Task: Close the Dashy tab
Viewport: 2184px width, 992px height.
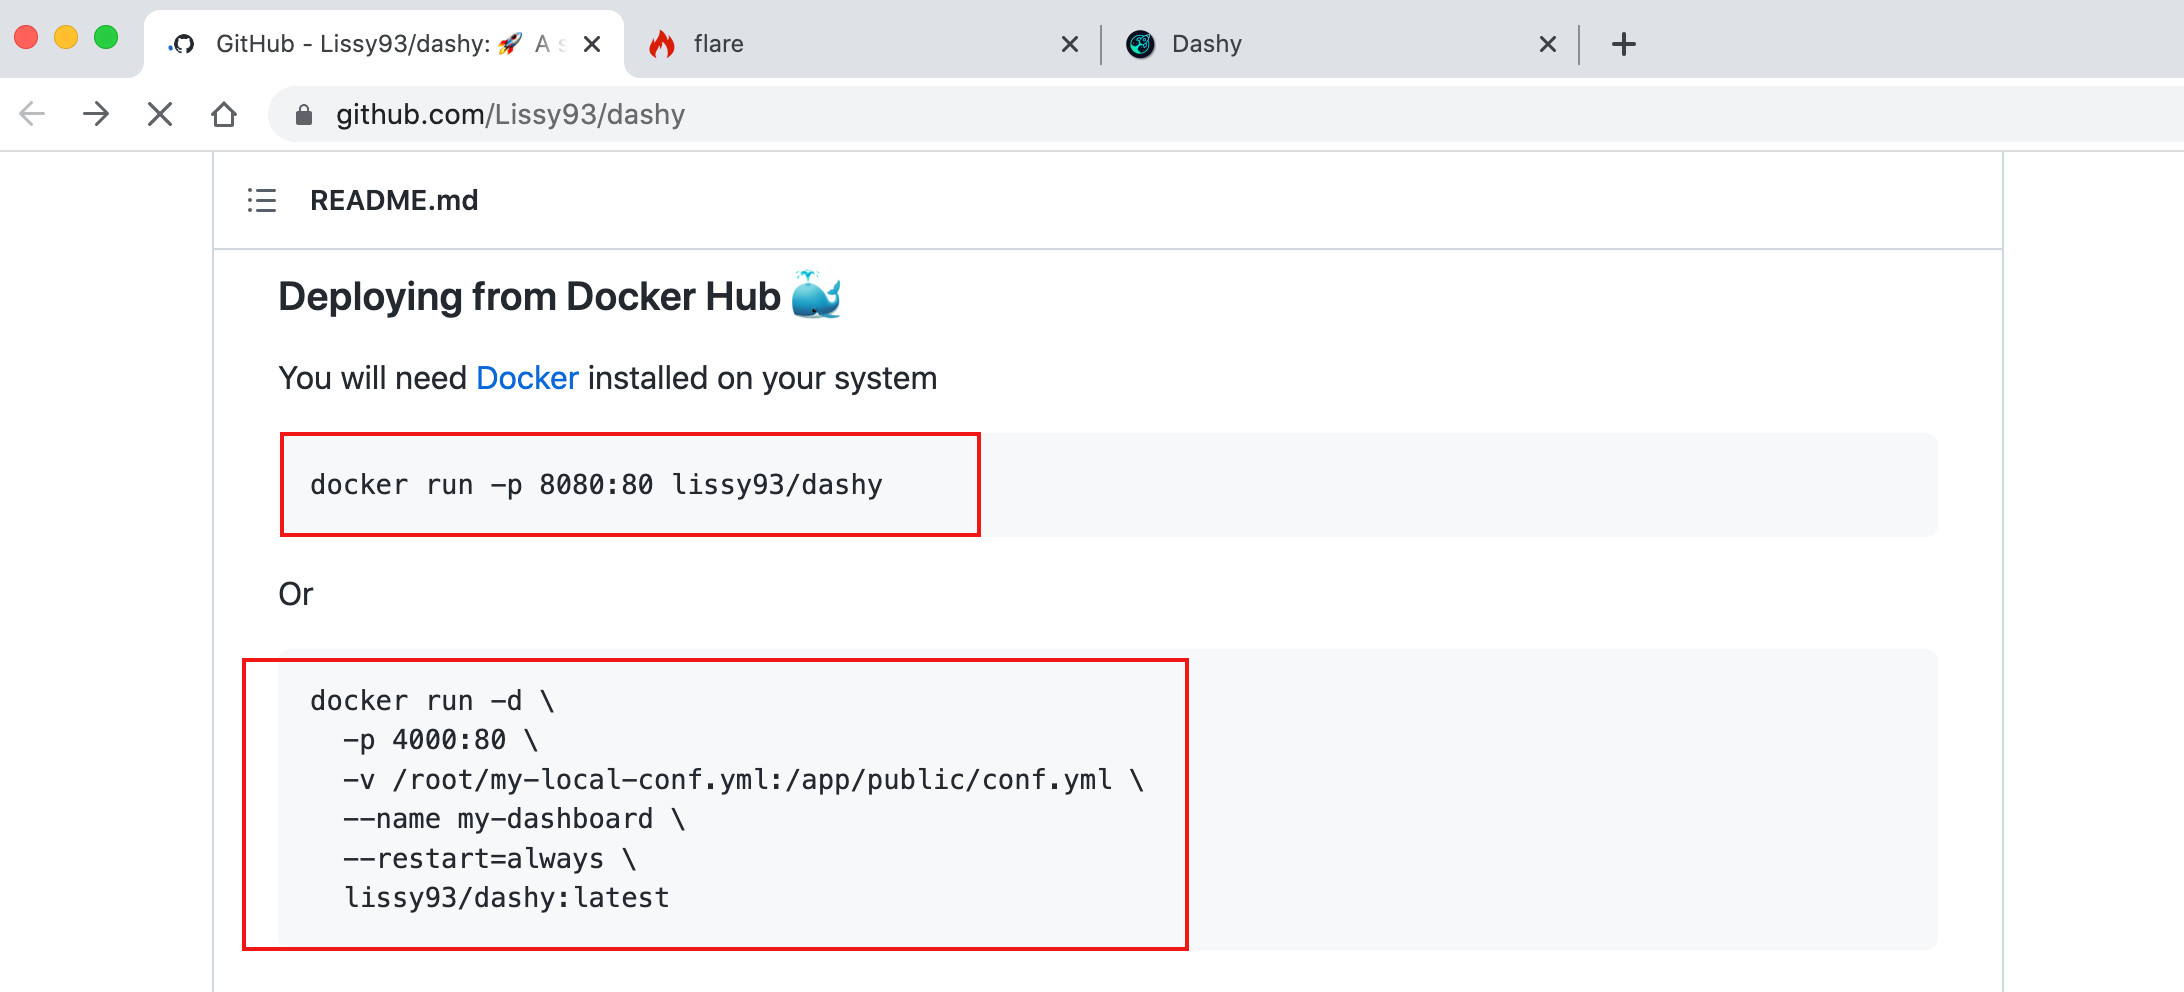Action: pos(1547,44)
